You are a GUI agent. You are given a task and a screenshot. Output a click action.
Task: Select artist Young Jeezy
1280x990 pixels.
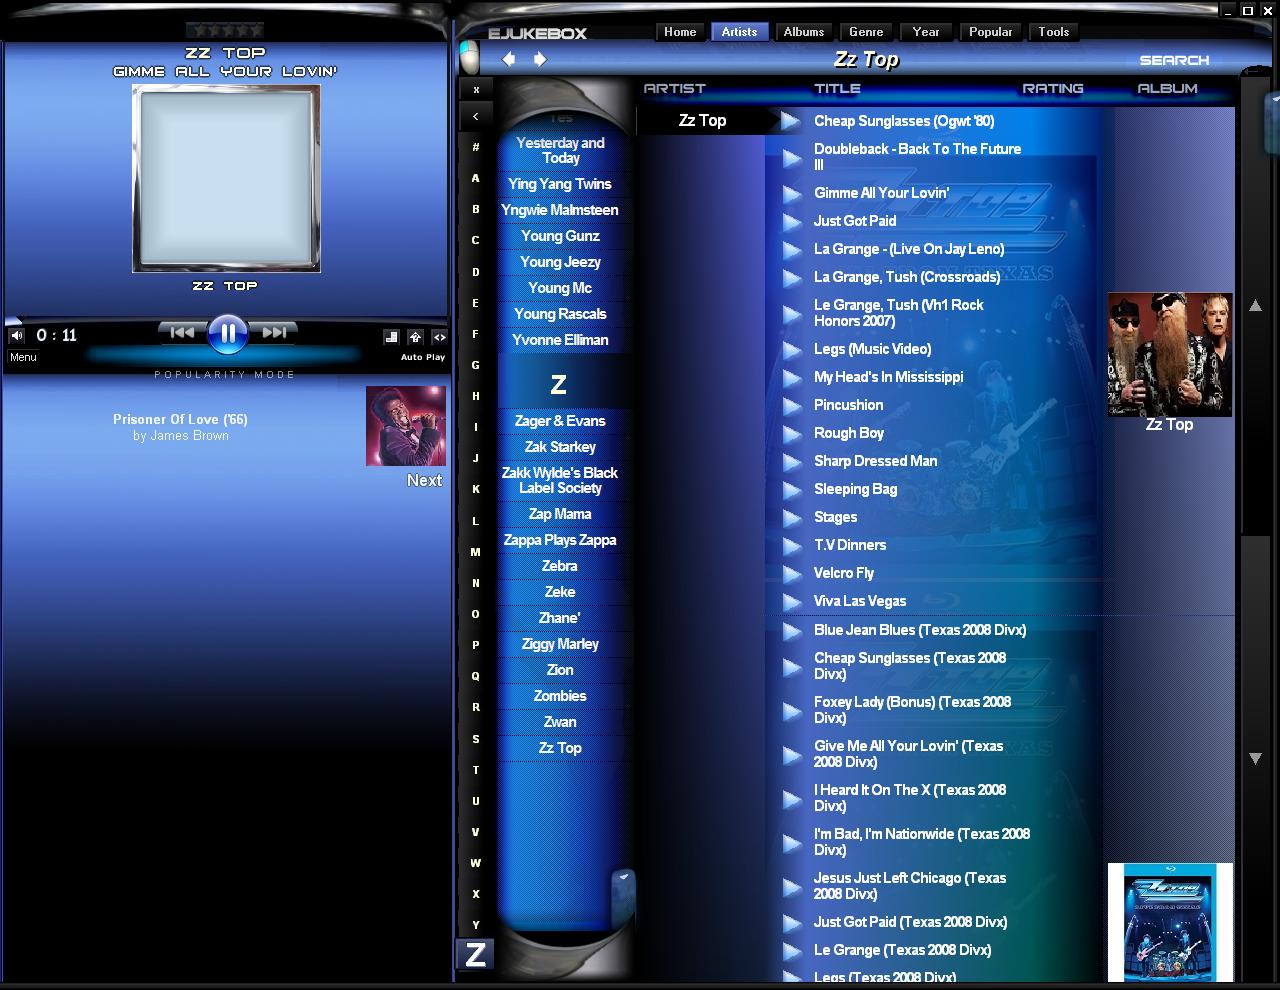point(560,262)
